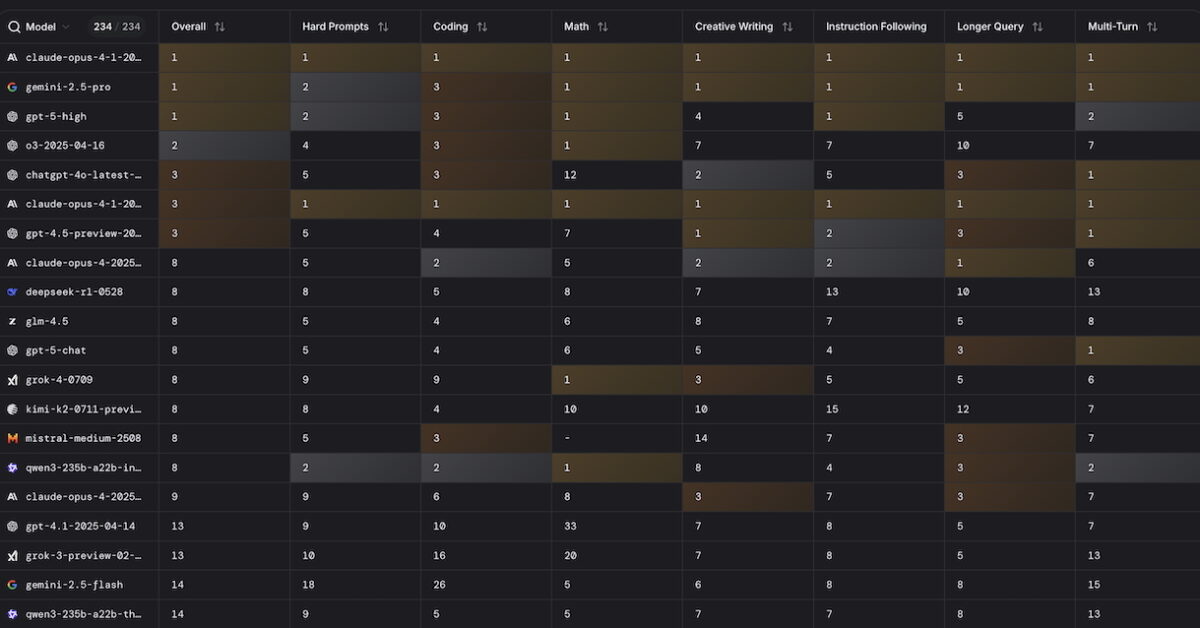Click Instruction Following rank 13 for deepseek-r1-0528
The image size is (1200, 628).
click(x=832, y=292)
